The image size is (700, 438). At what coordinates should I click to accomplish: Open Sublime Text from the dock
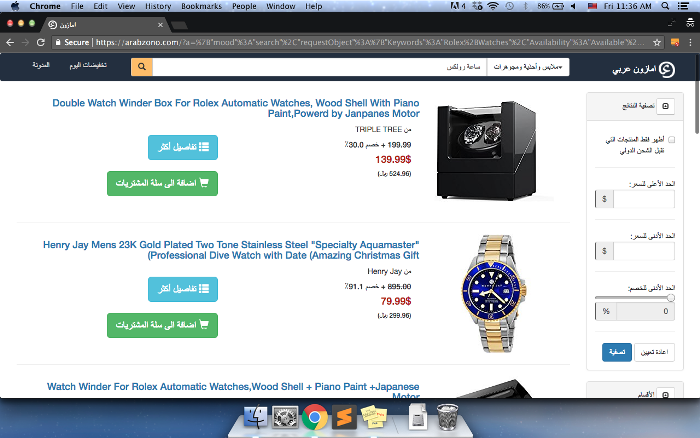344,417
